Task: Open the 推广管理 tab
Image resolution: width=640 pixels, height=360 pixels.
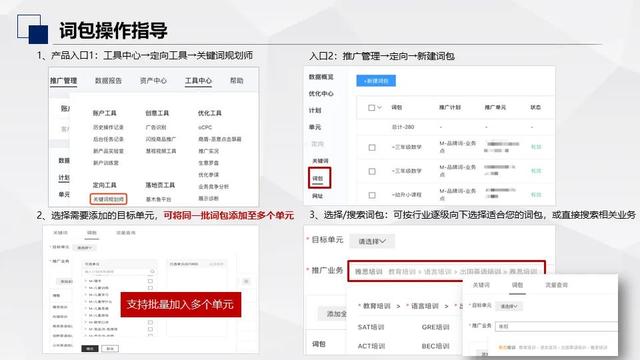Action: [63, 81]
